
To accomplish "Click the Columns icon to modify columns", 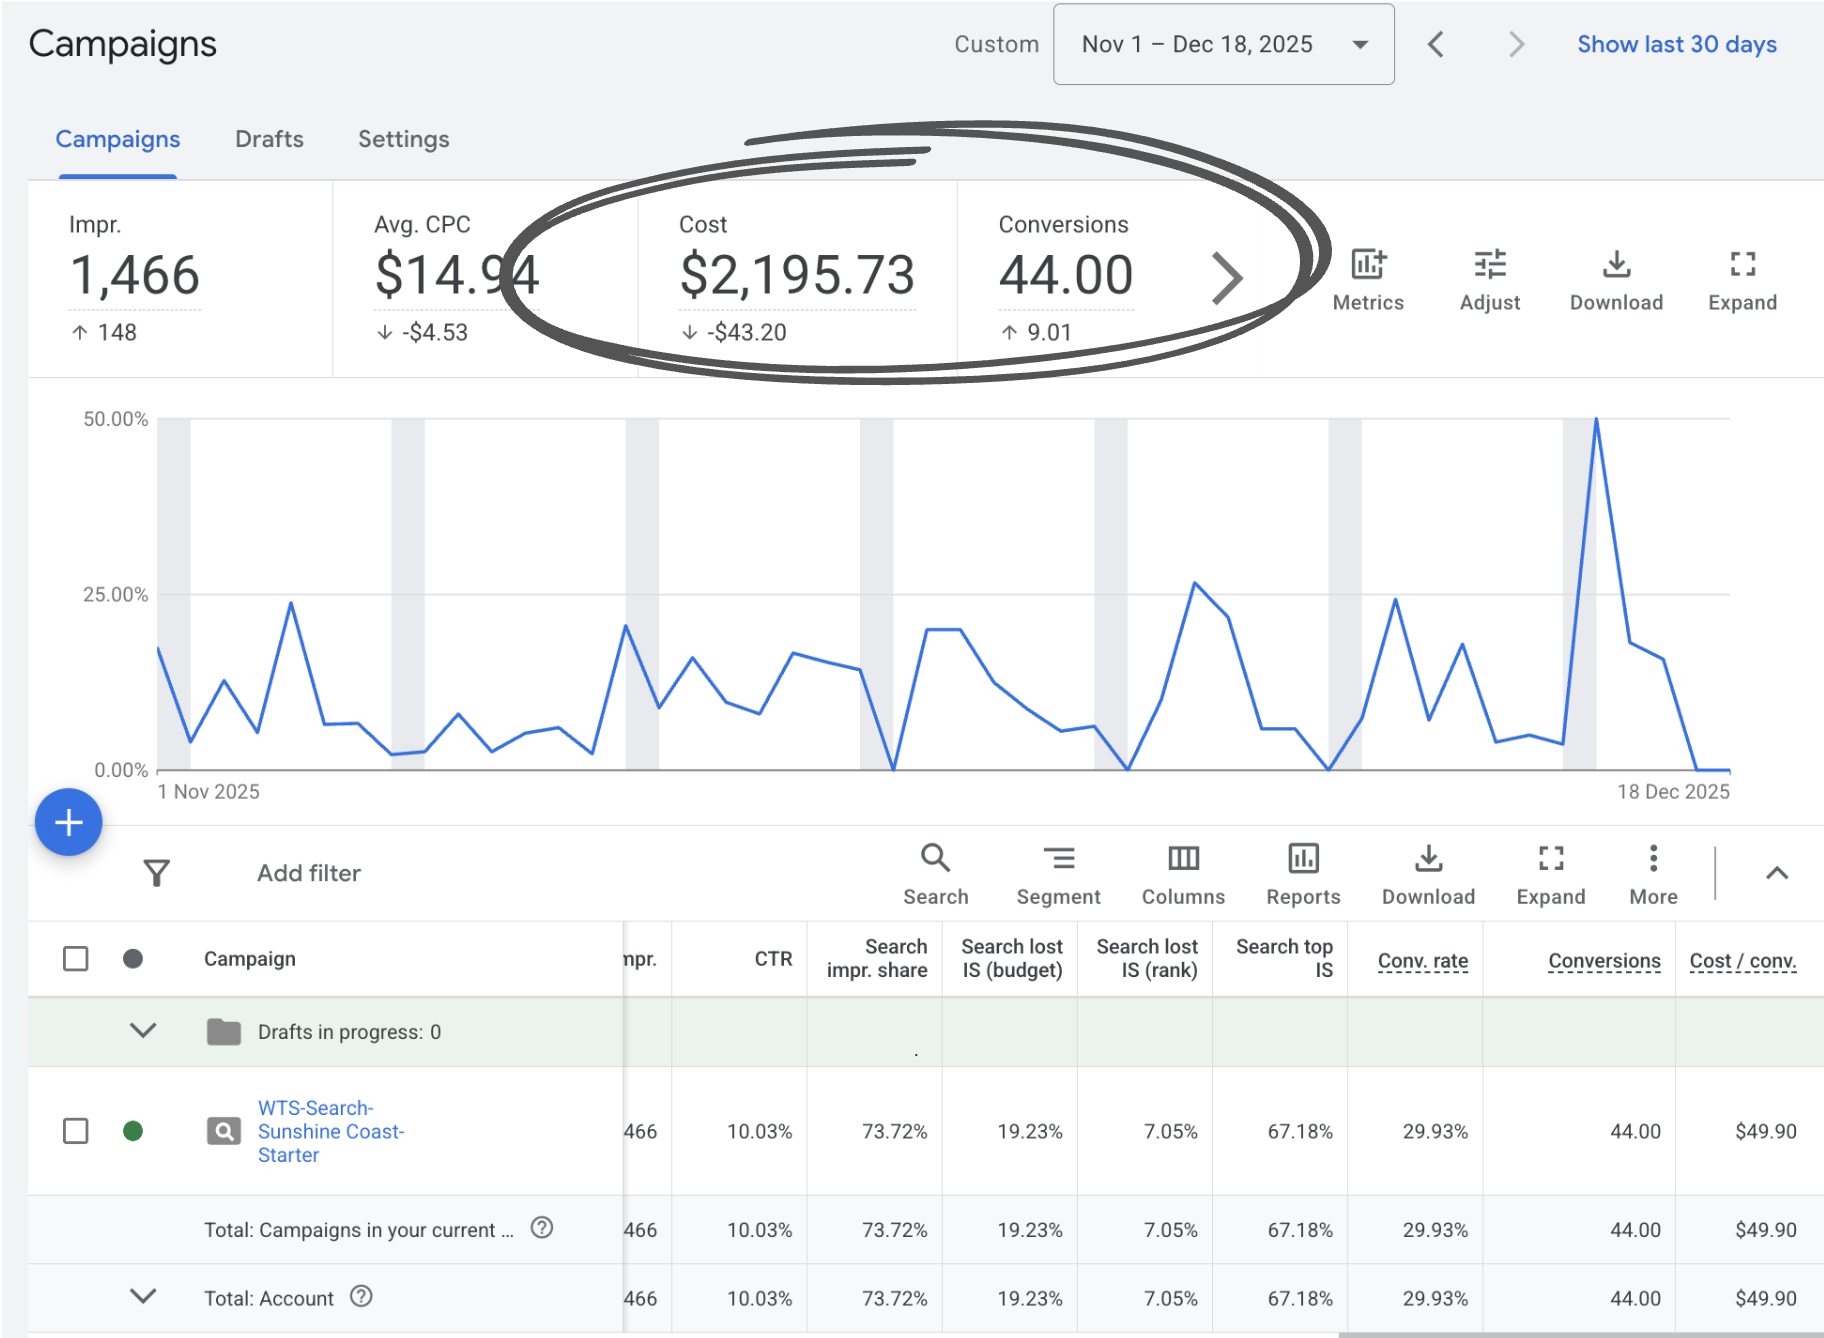I will (1183, 858).
